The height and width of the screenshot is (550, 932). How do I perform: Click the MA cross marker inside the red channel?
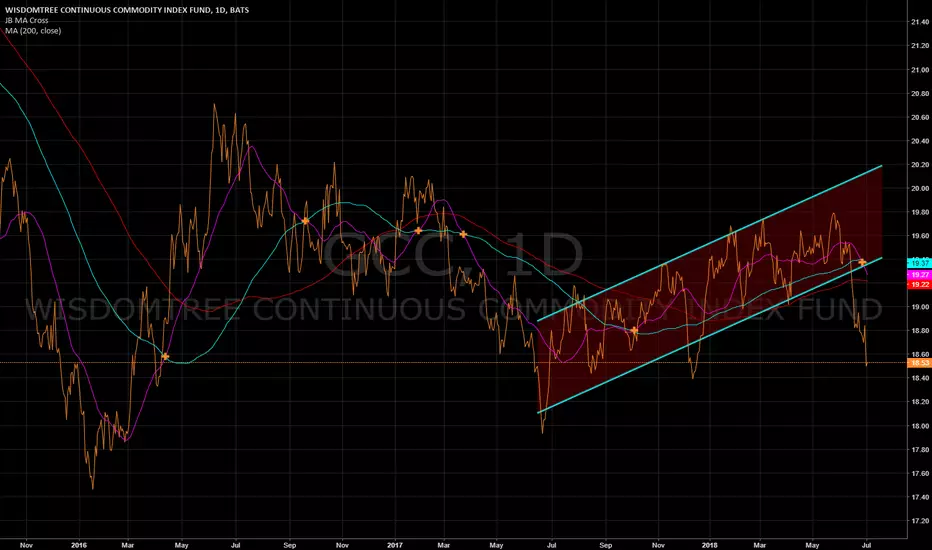pyautogui.click(x=634, y=330)
